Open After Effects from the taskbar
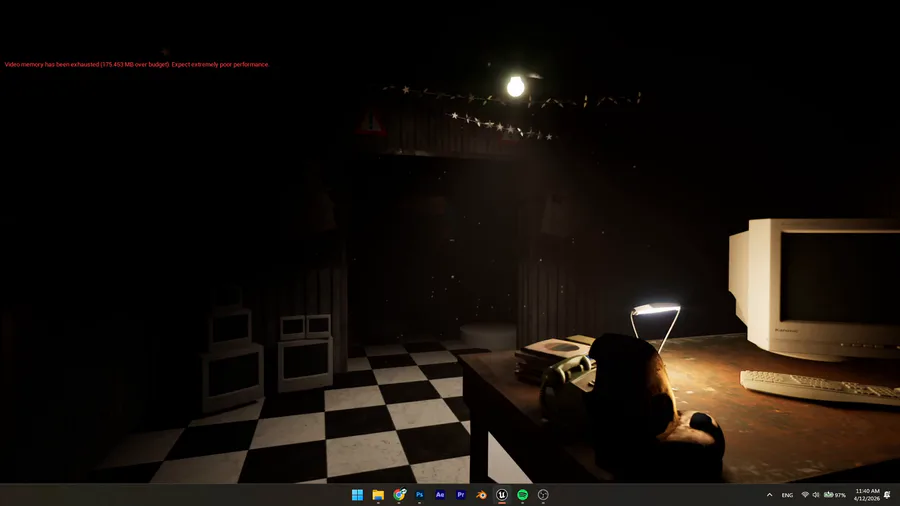The width and height of the screenshot is (900, 506). (440, 495)
